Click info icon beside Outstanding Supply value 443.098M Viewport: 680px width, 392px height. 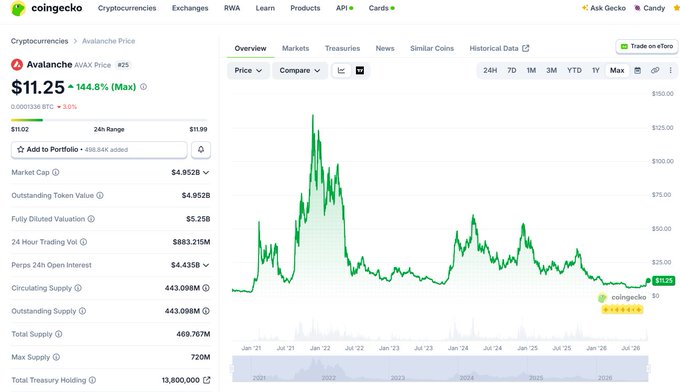[206, 311]
